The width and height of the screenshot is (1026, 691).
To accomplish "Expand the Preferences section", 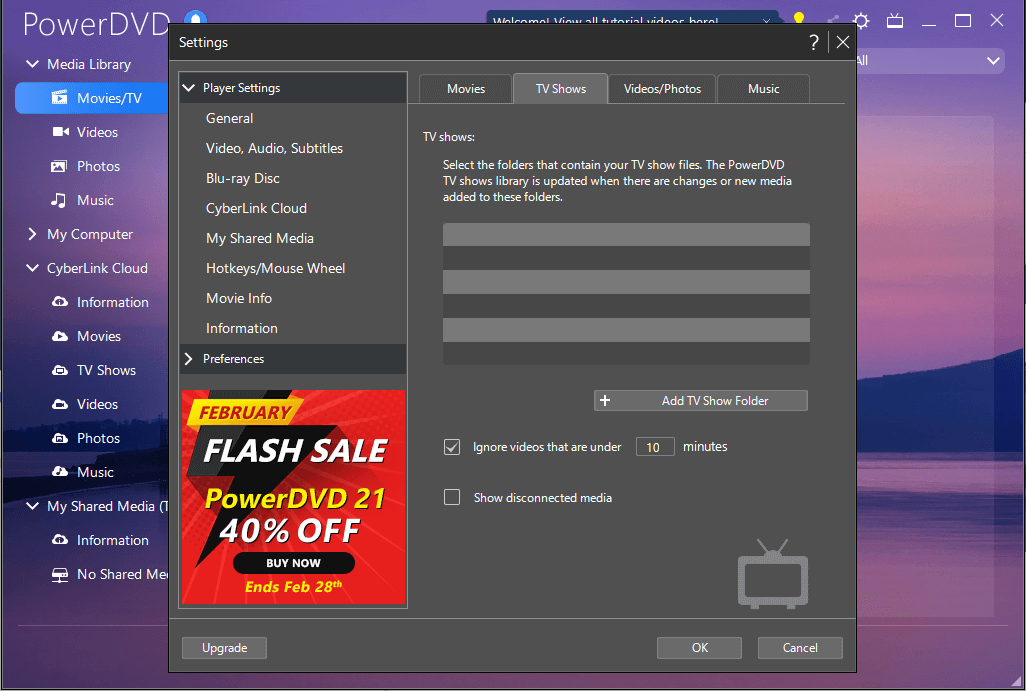I will click(189, 359).
